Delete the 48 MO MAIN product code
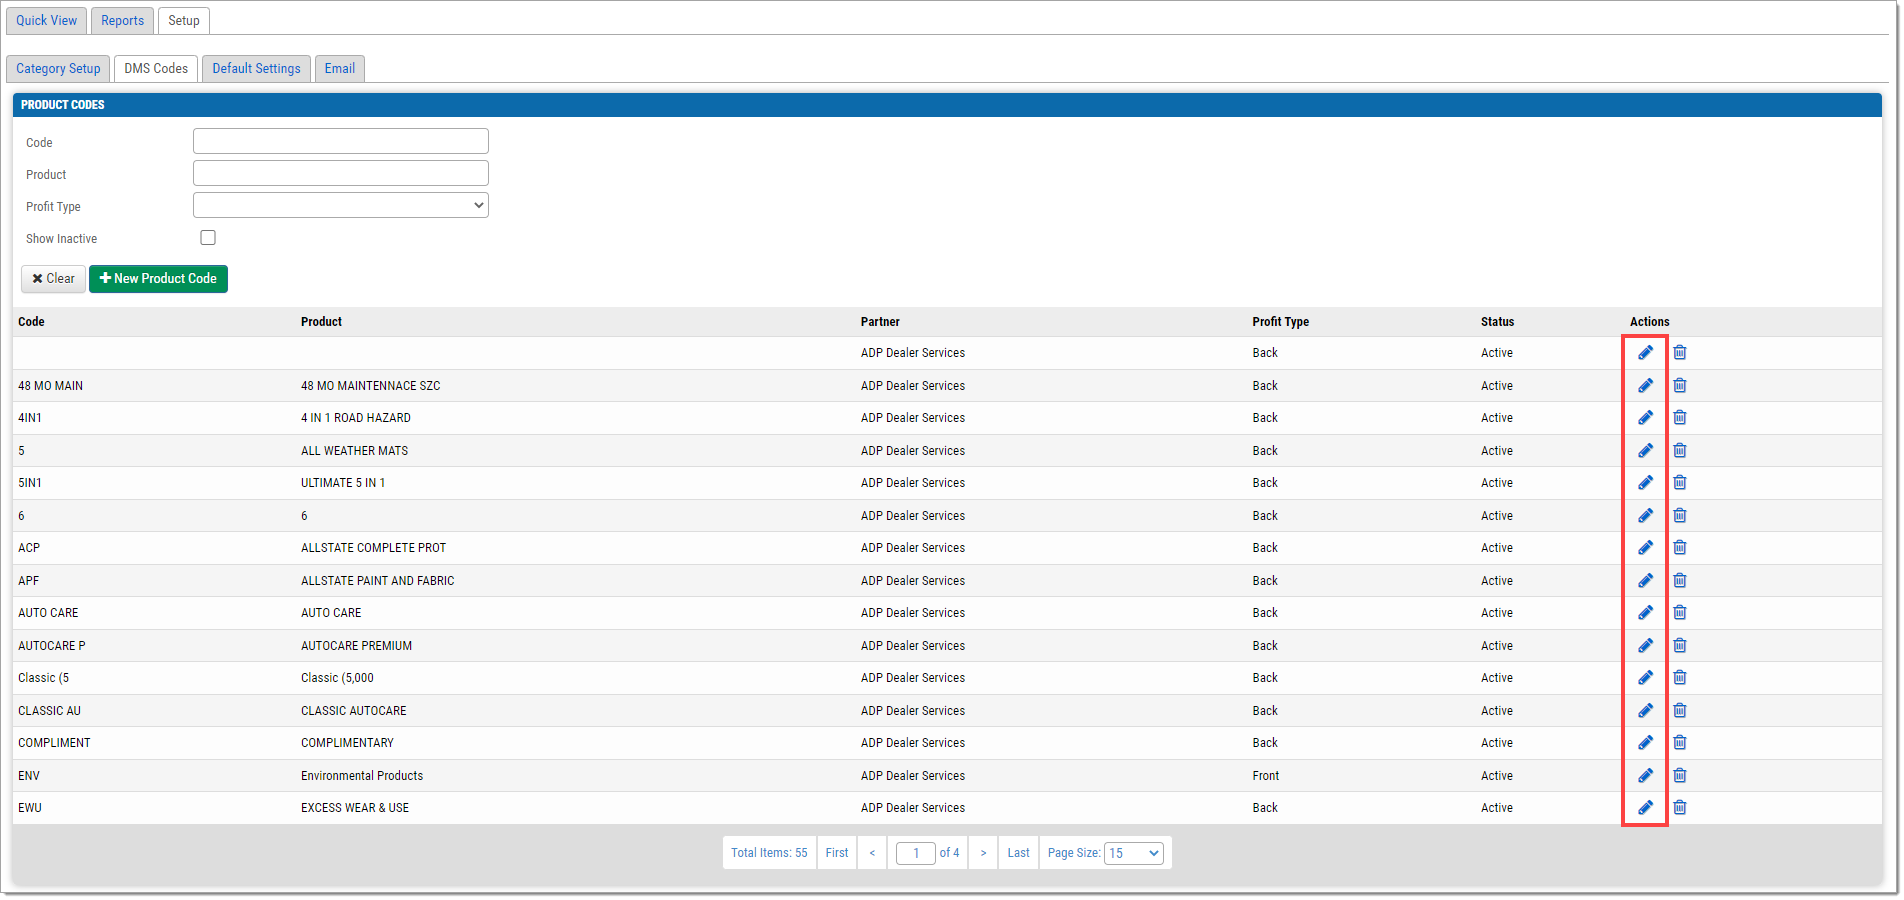 point(1680,385)
